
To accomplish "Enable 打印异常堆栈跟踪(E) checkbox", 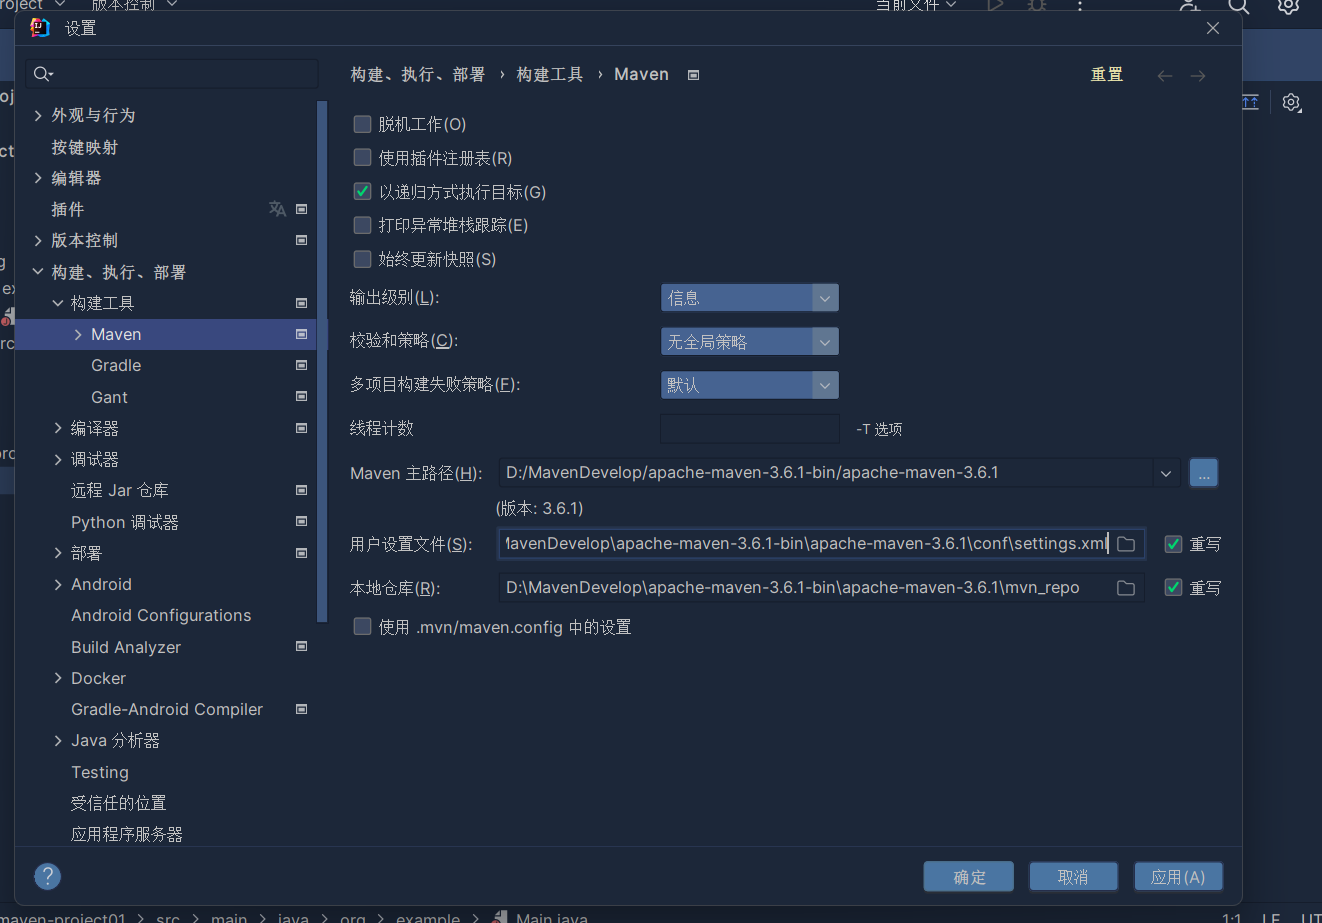I will [362, 225].
